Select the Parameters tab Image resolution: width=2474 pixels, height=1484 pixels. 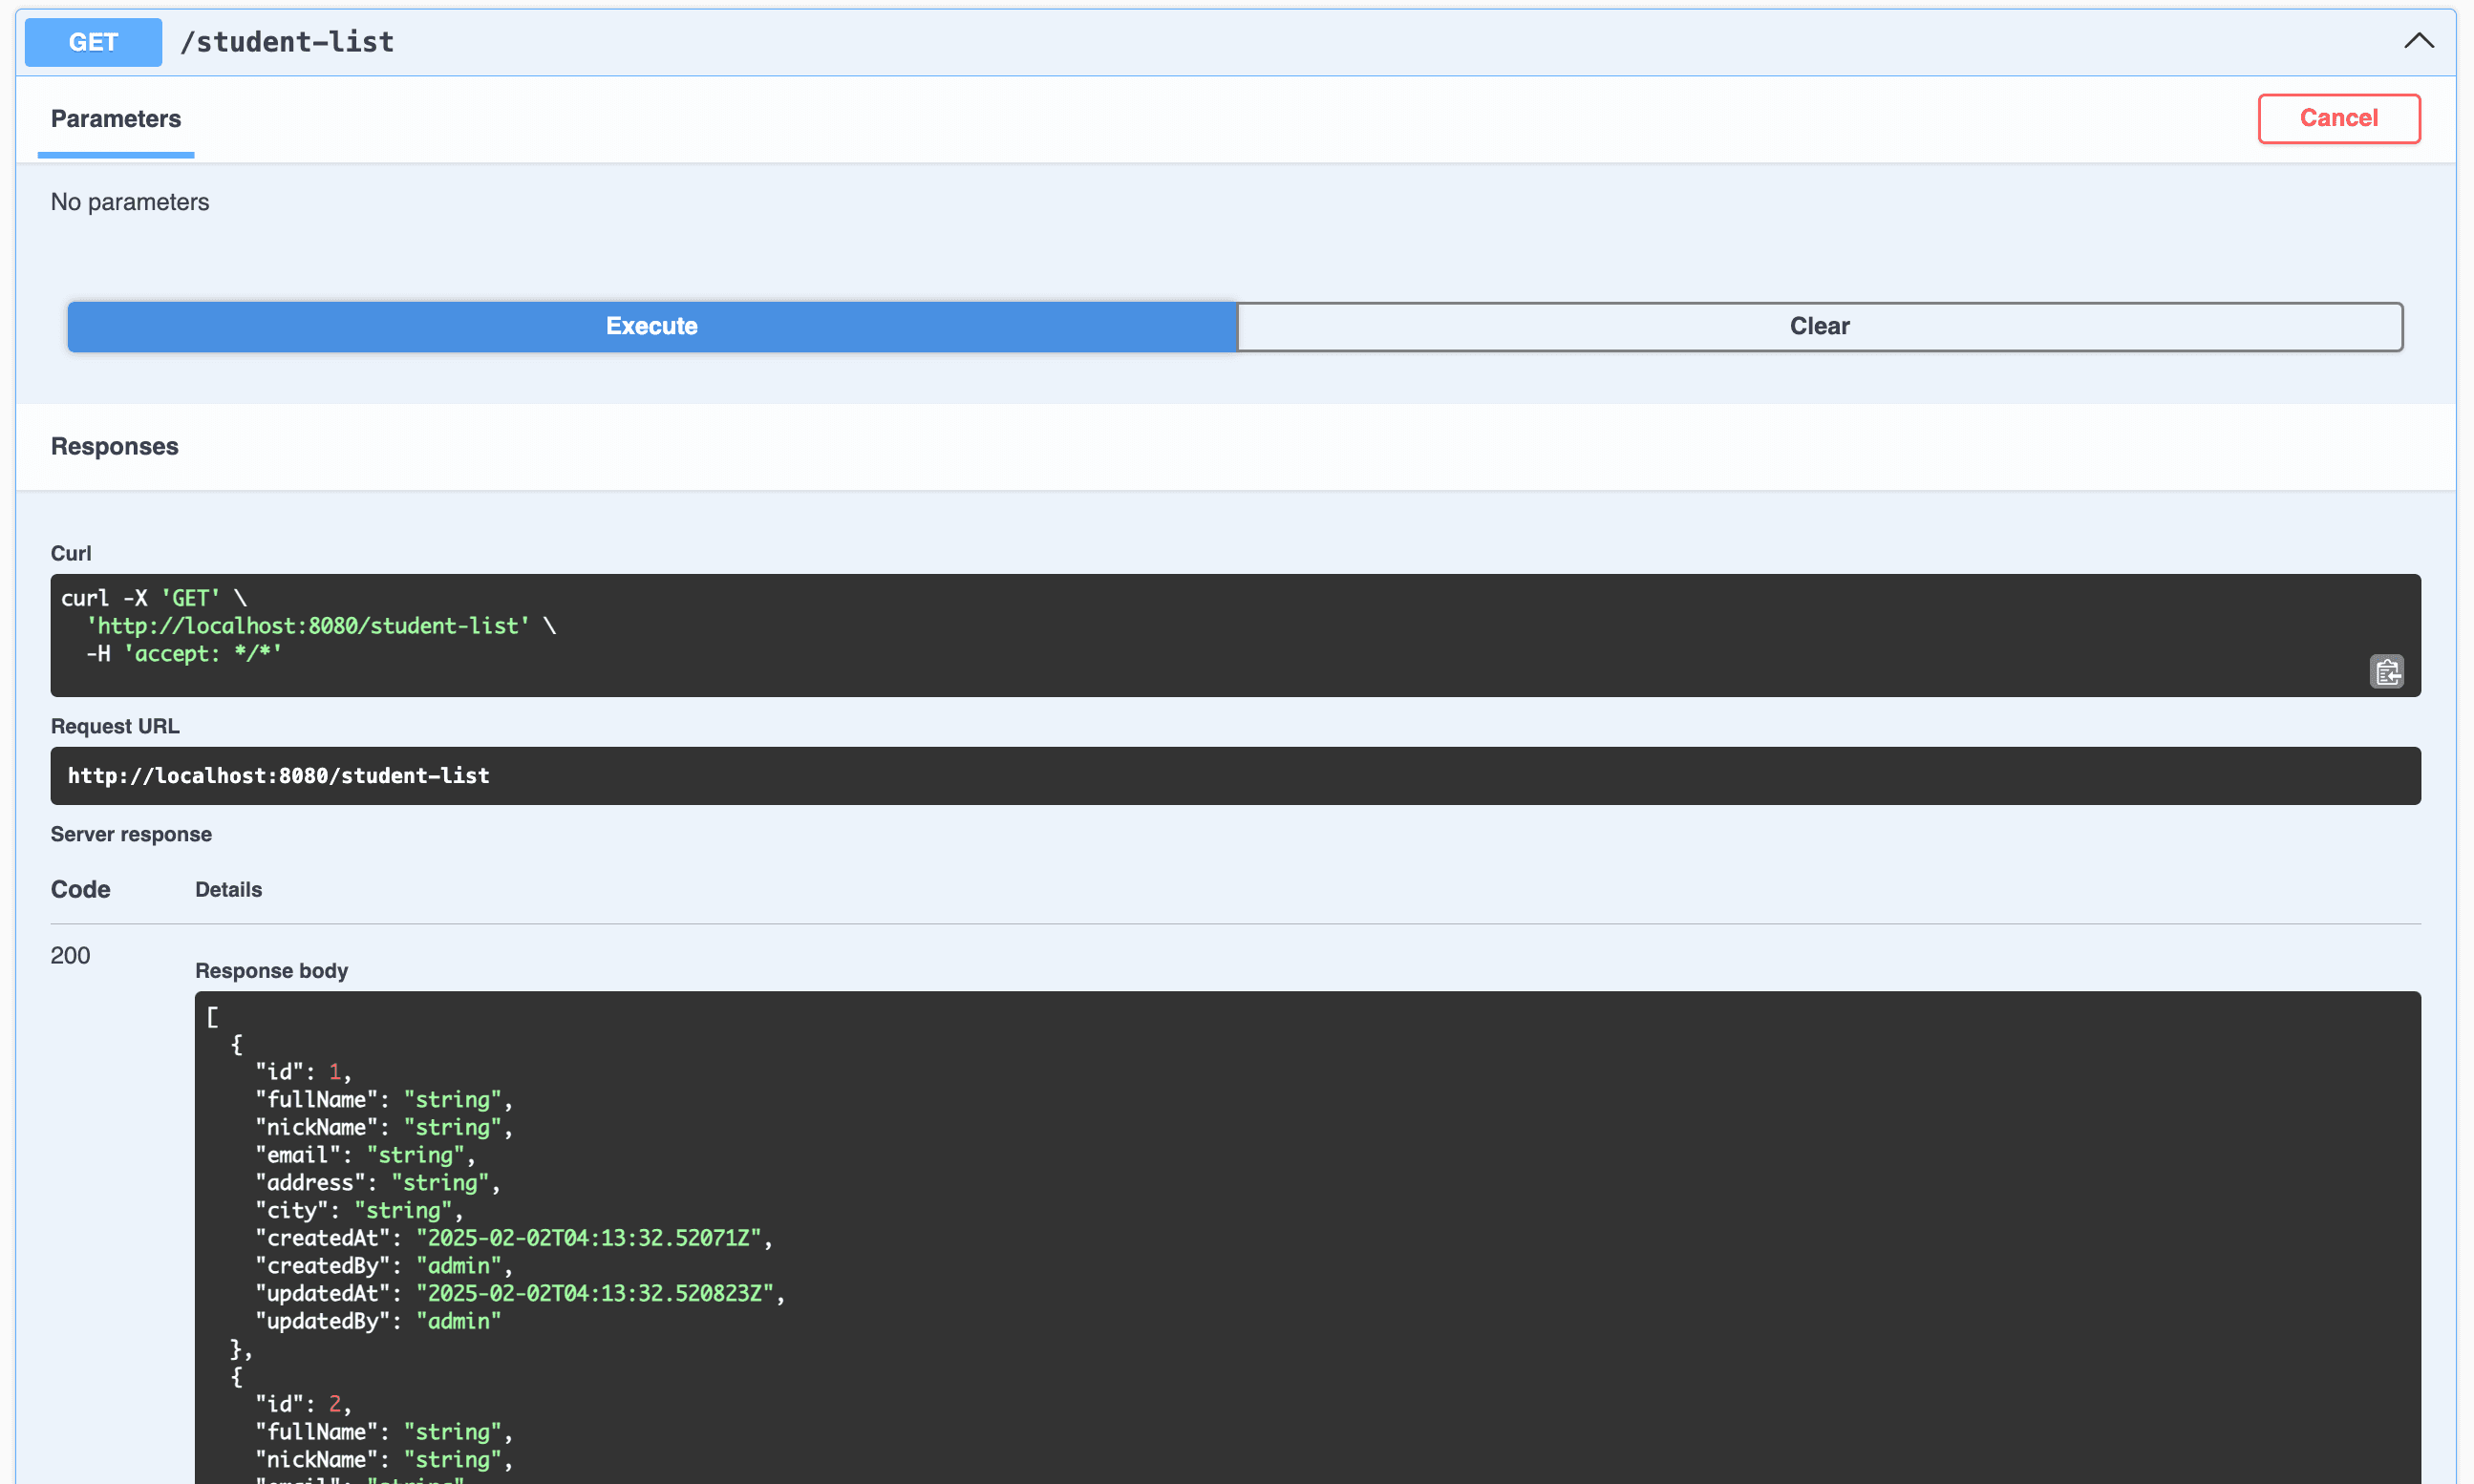pyautogui.click(x=116, y=119)
